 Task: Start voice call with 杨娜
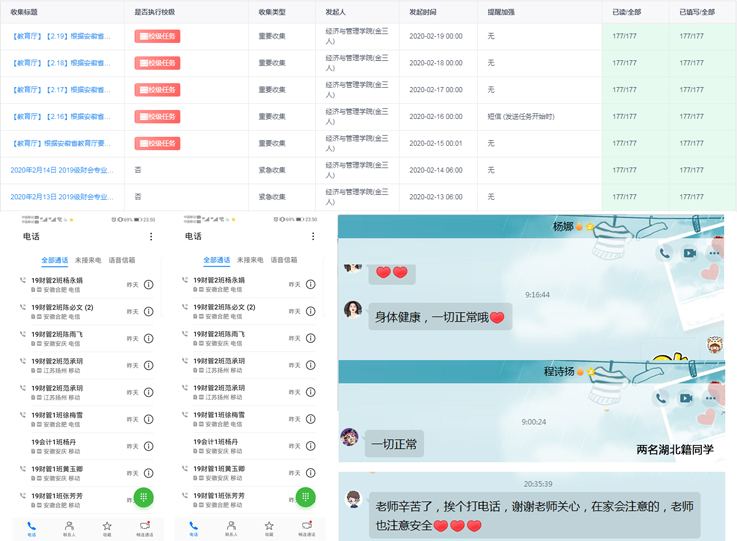[x=665, y=254]
